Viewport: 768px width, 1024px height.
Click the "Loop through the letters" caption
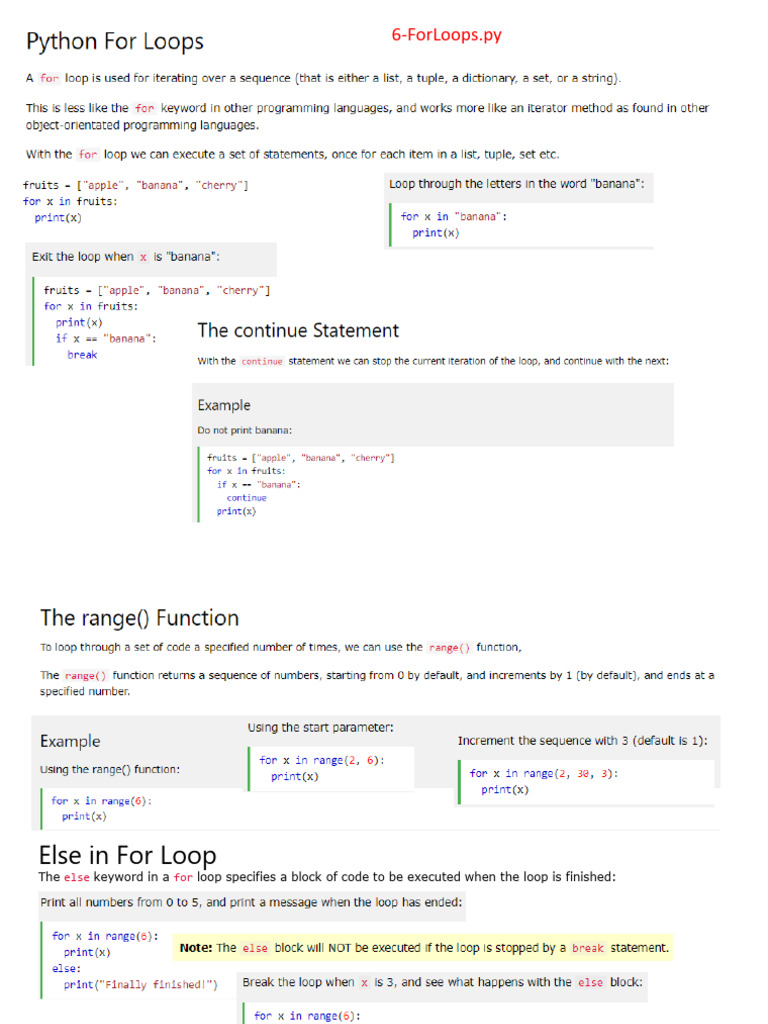[516, 184]
